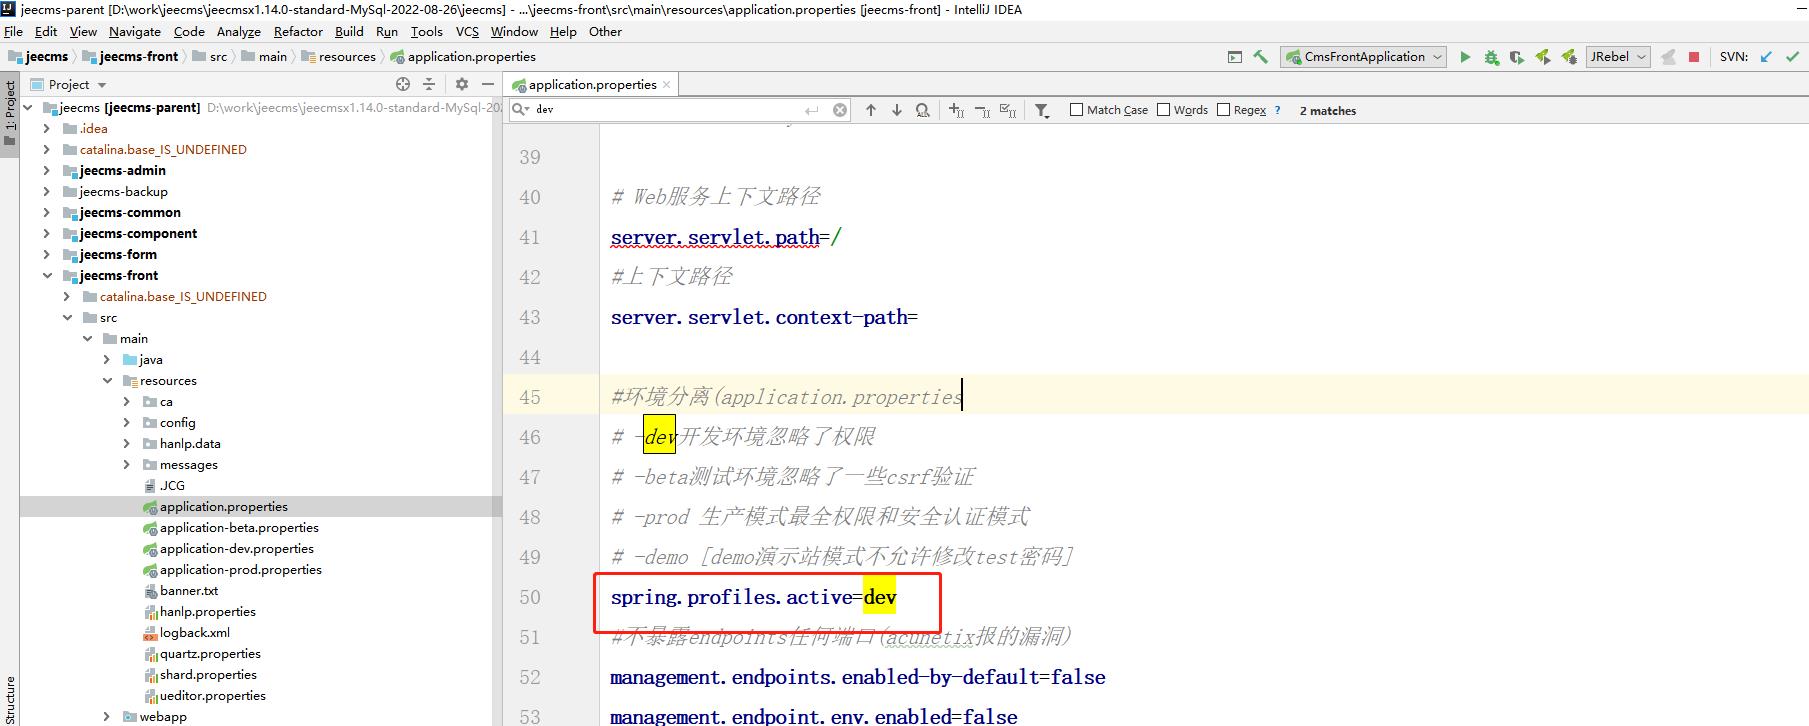Click the greyed JRebel icon beside stop
Viewport: 1809px width, 726px height.
(1668, 57)
